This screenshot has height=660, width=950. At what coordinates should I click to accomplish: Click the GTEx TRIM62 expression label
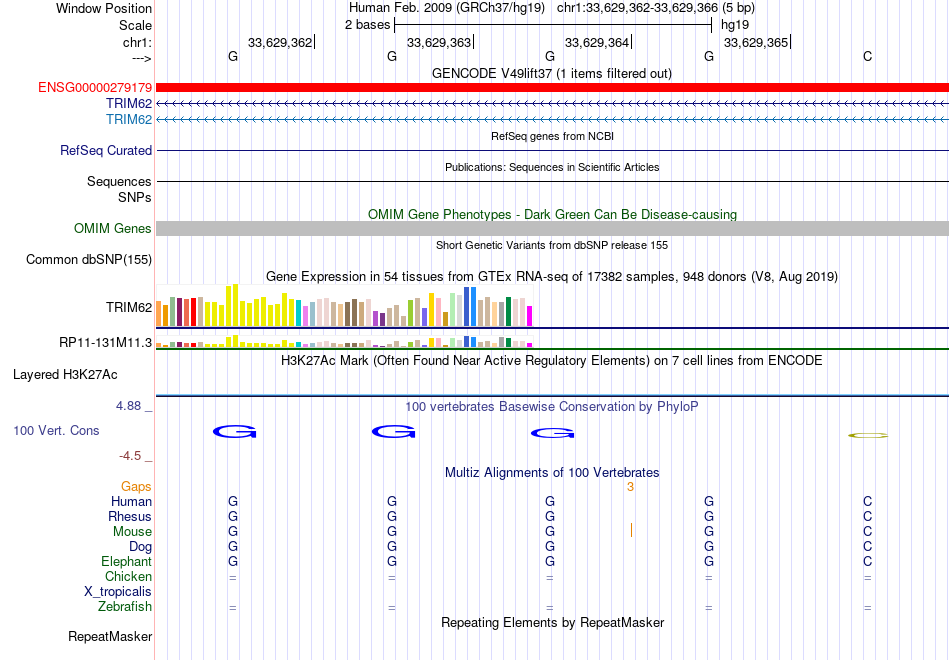pos(128,307)
